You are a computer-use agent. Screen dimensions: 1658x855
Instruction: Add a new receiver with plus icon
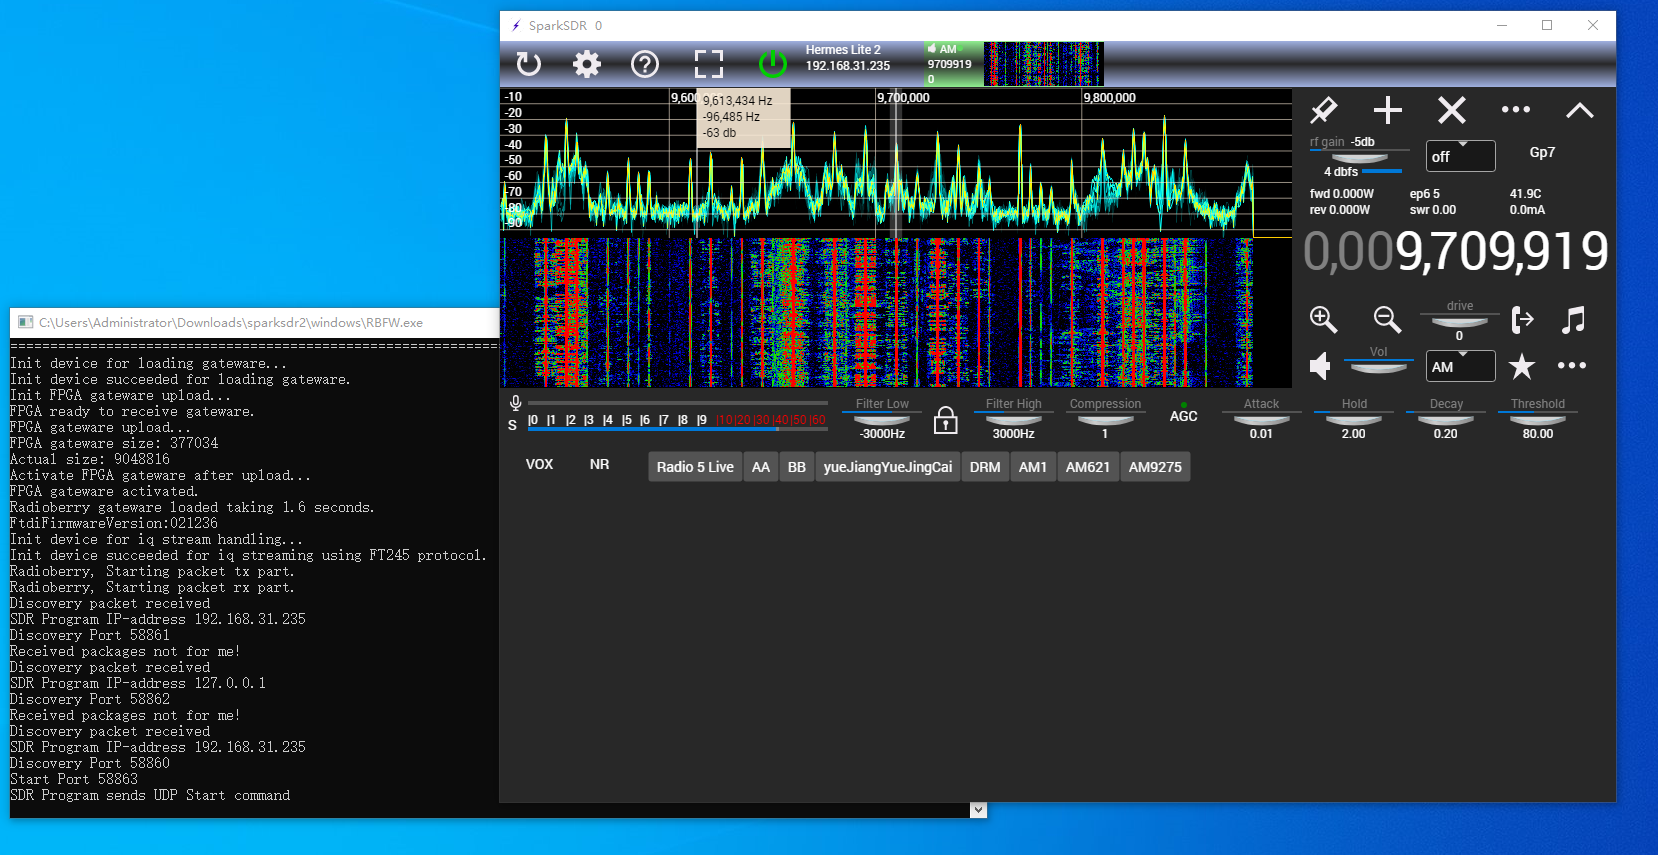(1387, 110)
